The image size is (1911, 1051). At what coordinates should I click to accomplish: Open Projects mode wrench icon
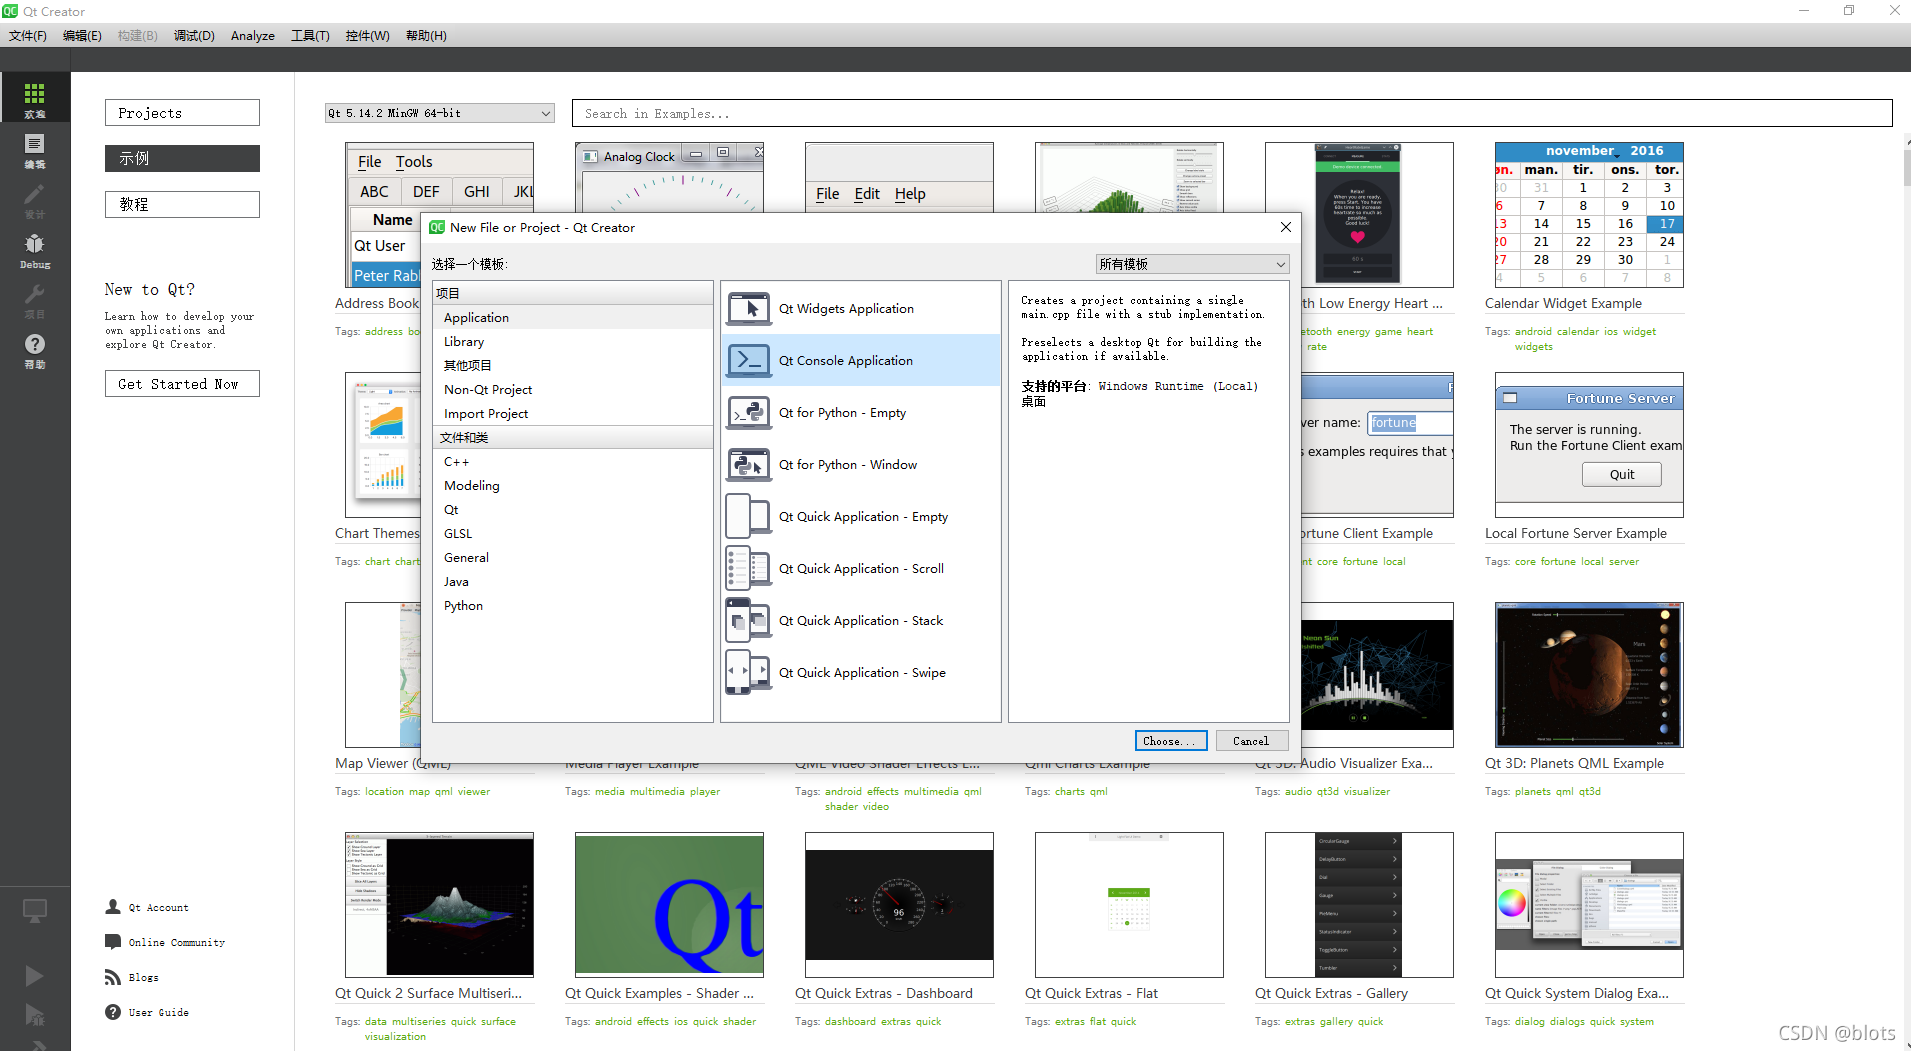35,299
